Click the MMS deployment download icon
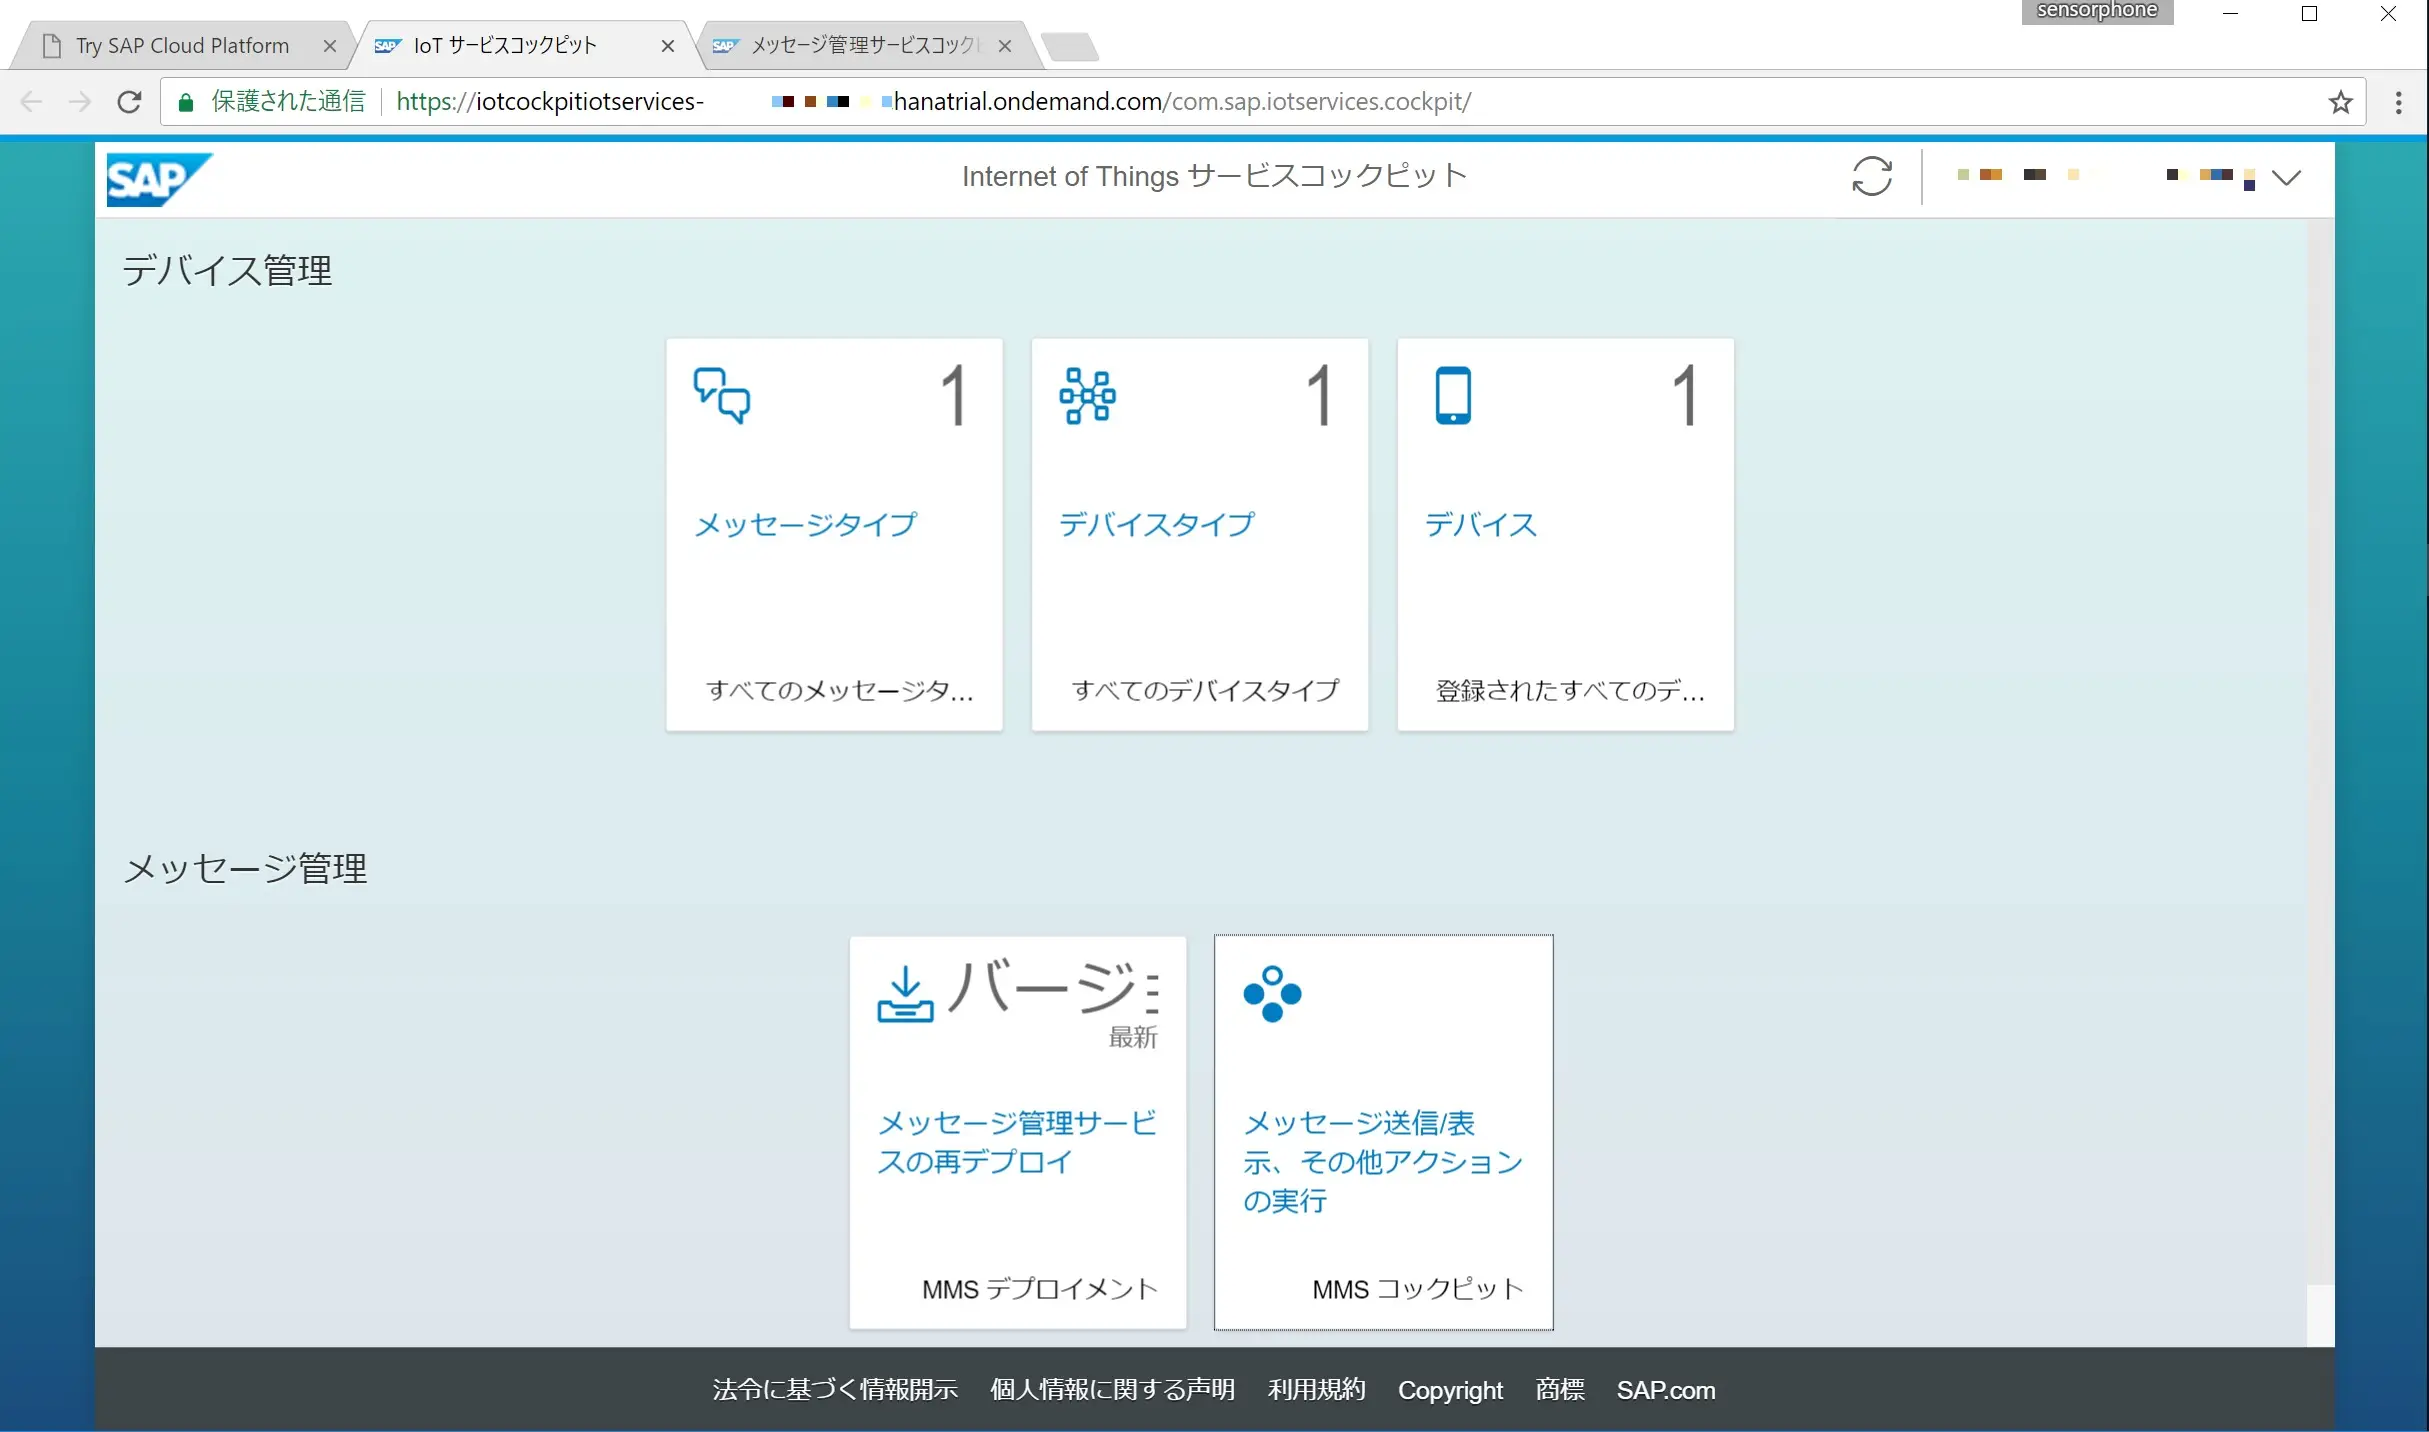Screen dimensions: 2429x1432 (905, 993)
